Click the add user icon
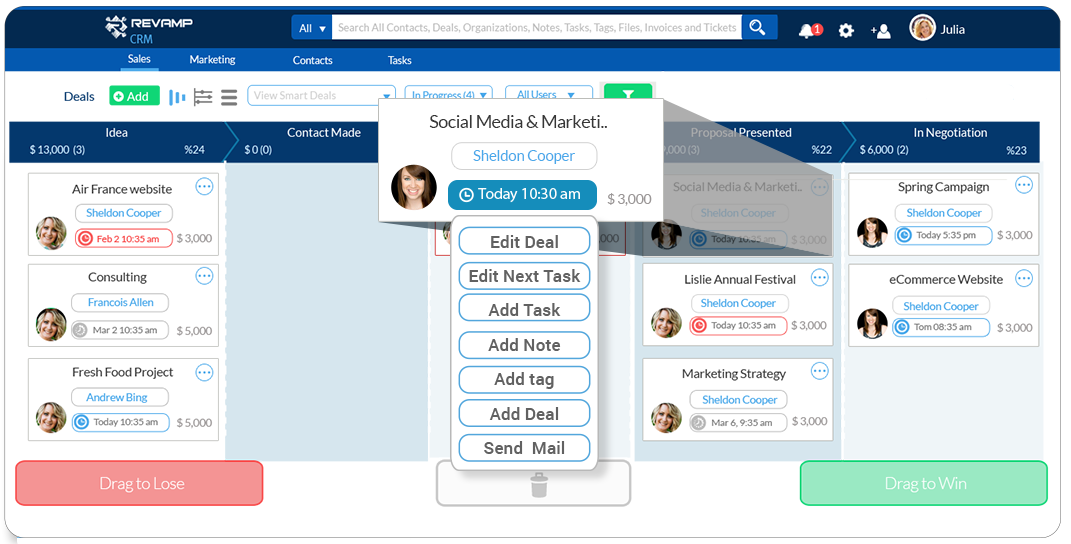Image resolution: width=1071 pixels, height=544 pixels. click(880, 30)
